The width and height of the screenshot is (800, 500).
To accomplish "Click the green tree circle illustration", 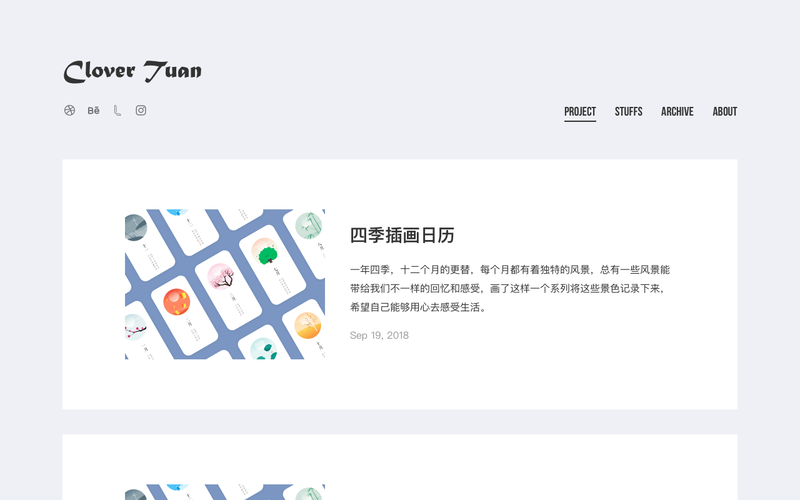I will coord(266,251).
